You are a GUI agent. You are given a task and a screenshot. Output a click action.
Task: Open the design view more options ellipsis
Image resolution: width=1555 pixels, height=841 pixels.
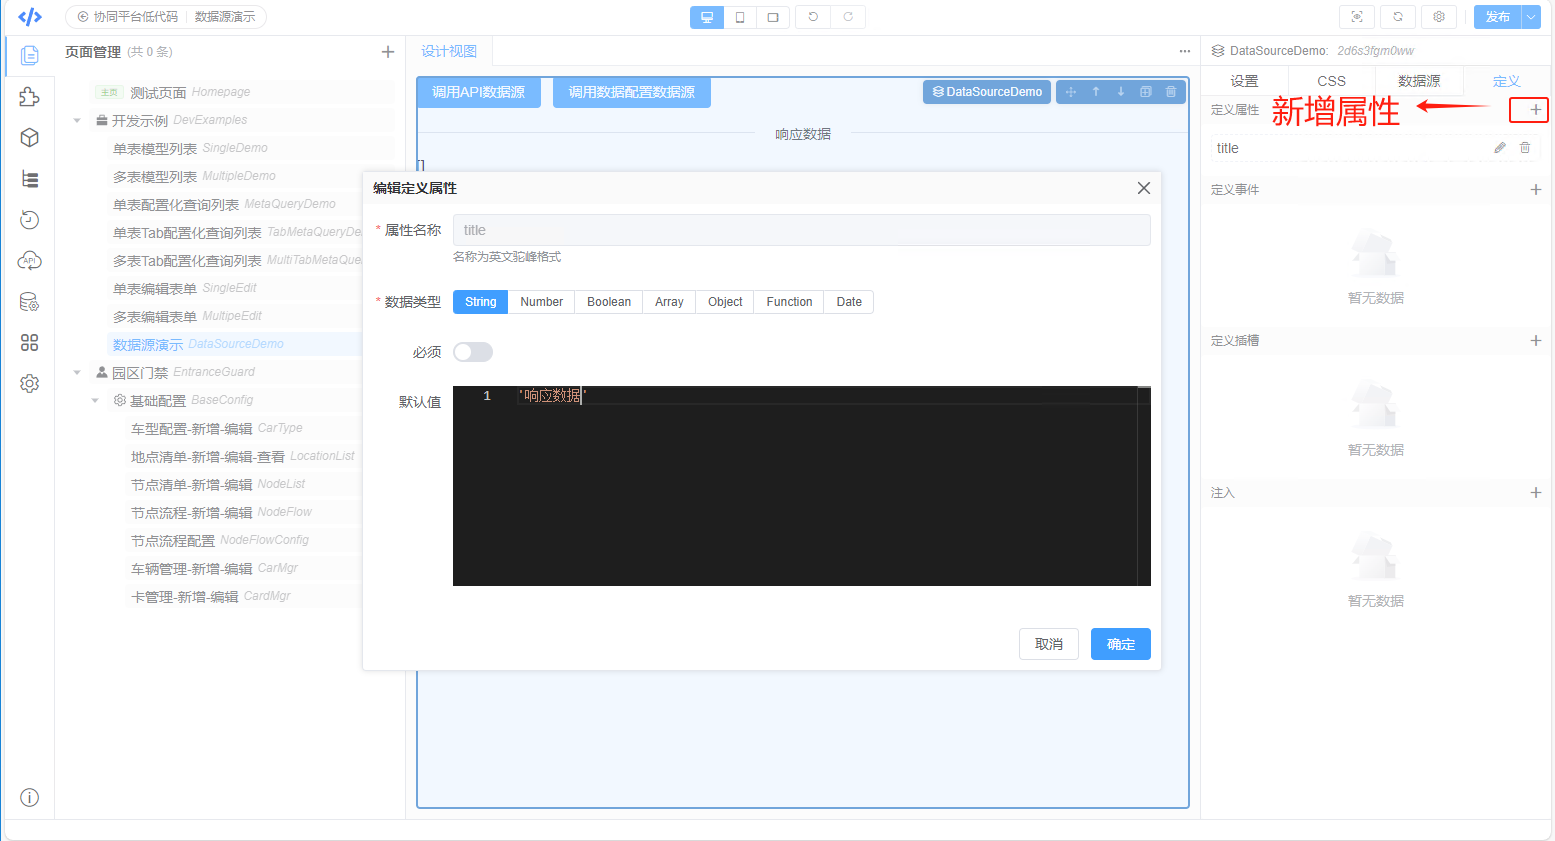(1185, 51)
